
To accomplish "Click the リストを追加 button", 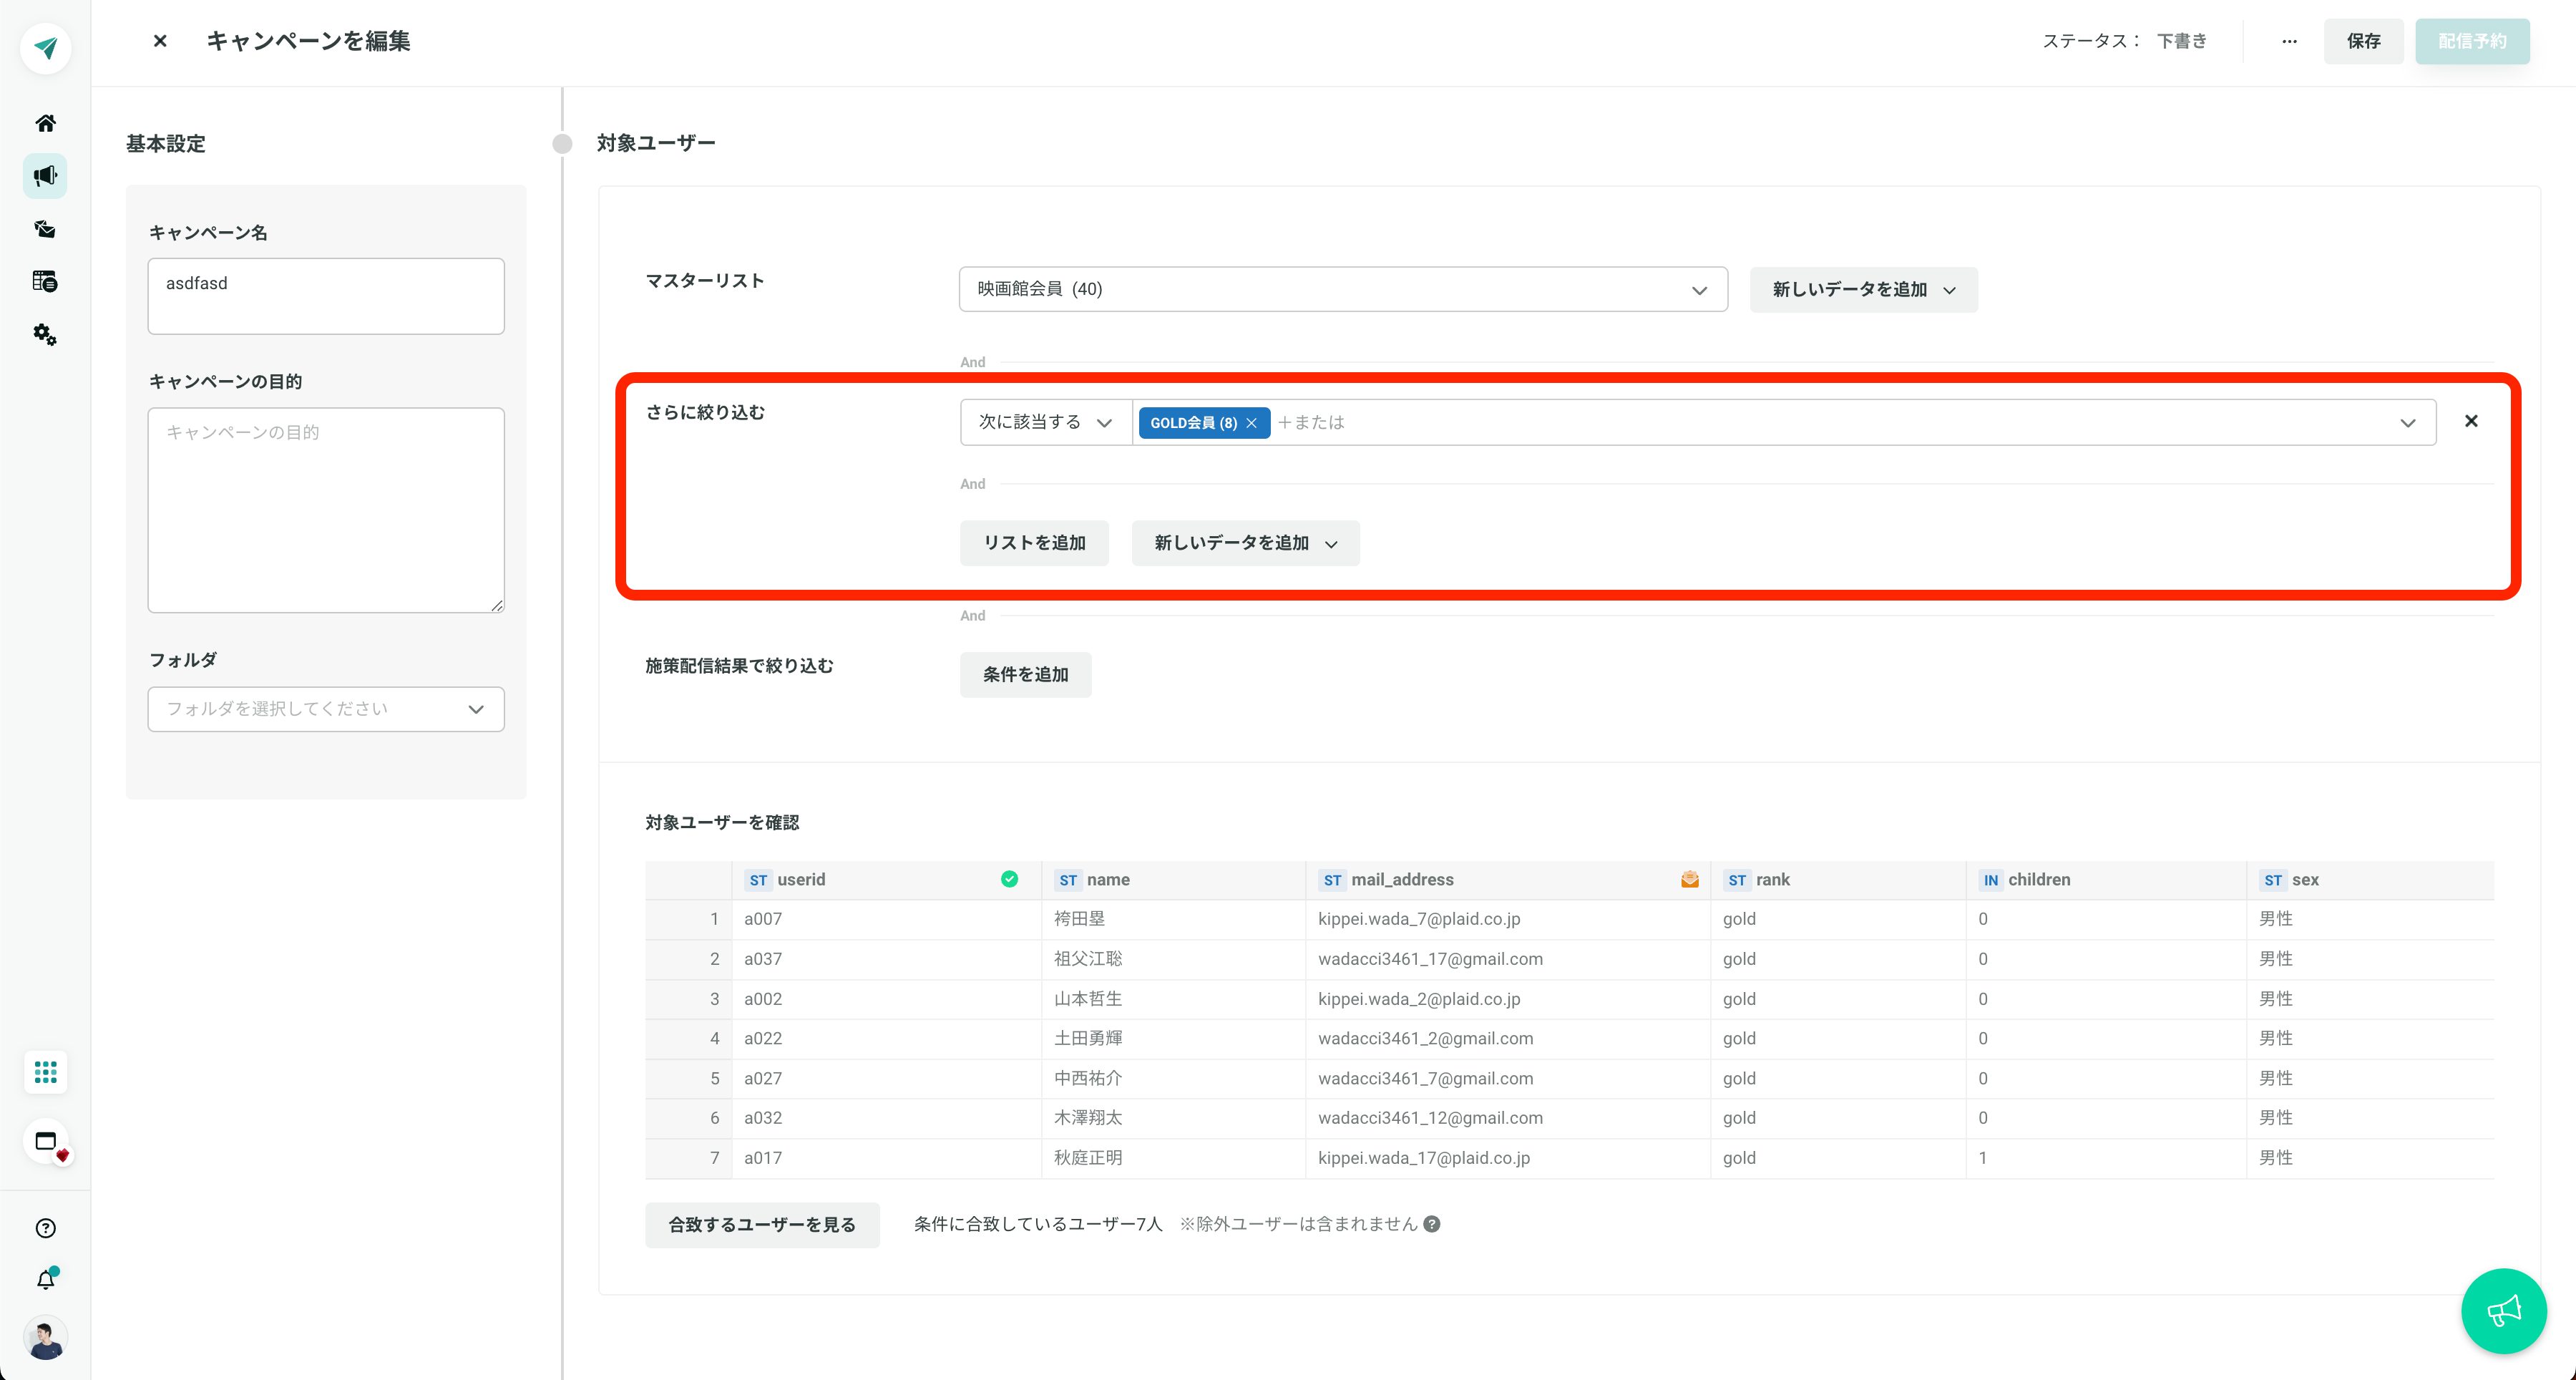I will [1034, 543].
